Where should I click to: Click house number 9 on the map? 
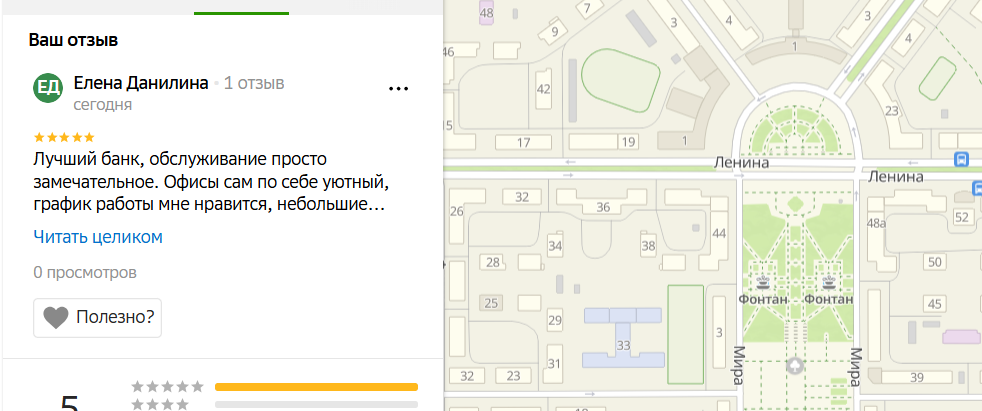pyautogui.click(x=554, y=32)
